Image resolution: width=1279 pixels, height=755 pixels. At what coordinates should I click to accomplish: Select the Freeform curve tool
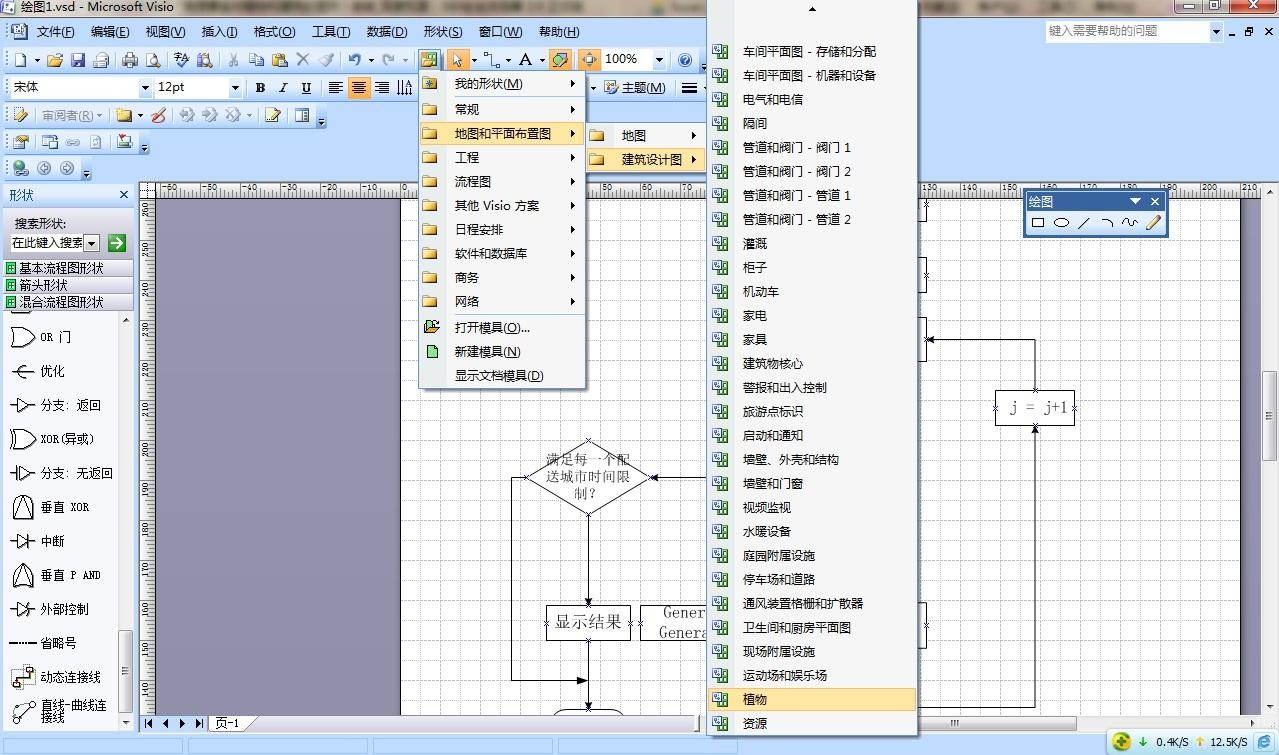coord(1131,222)
